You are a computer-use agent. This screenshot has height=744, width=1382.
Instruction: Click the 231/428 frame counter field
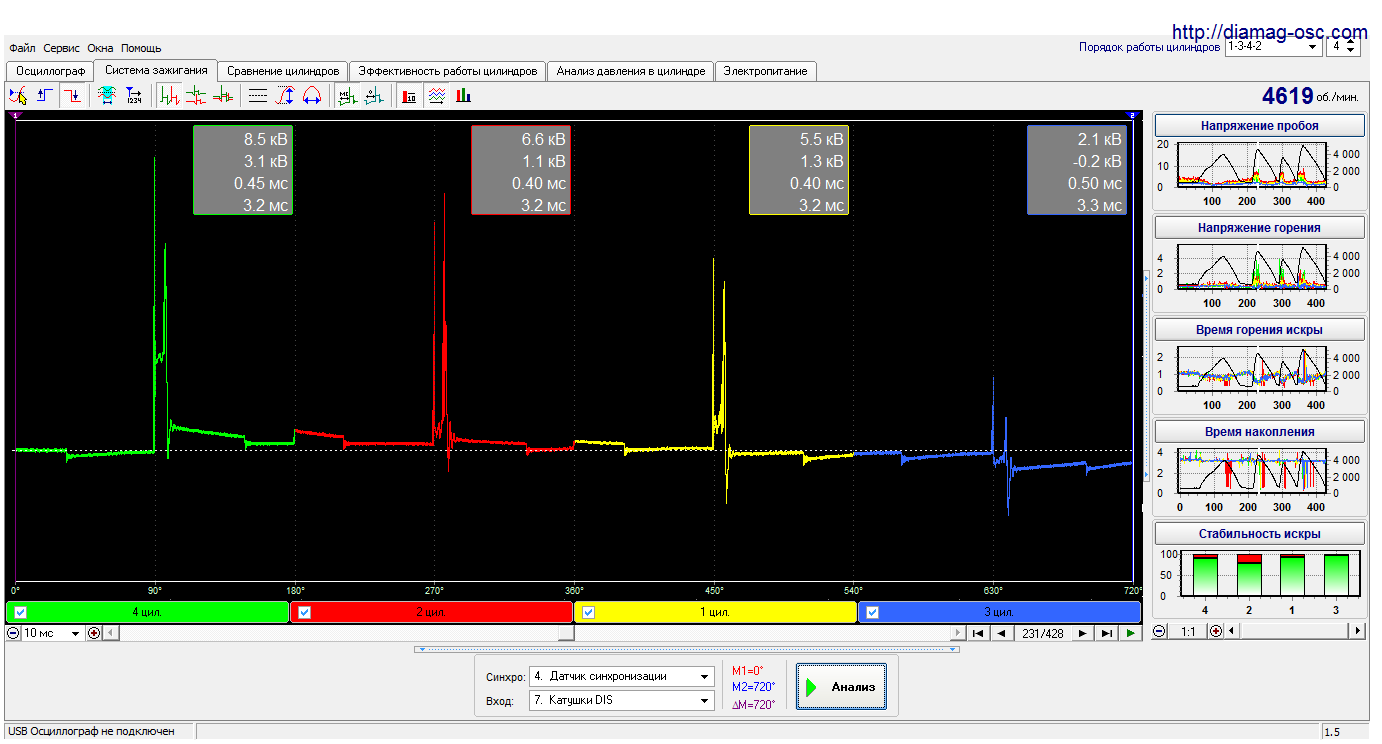(x=1041, y=633)
